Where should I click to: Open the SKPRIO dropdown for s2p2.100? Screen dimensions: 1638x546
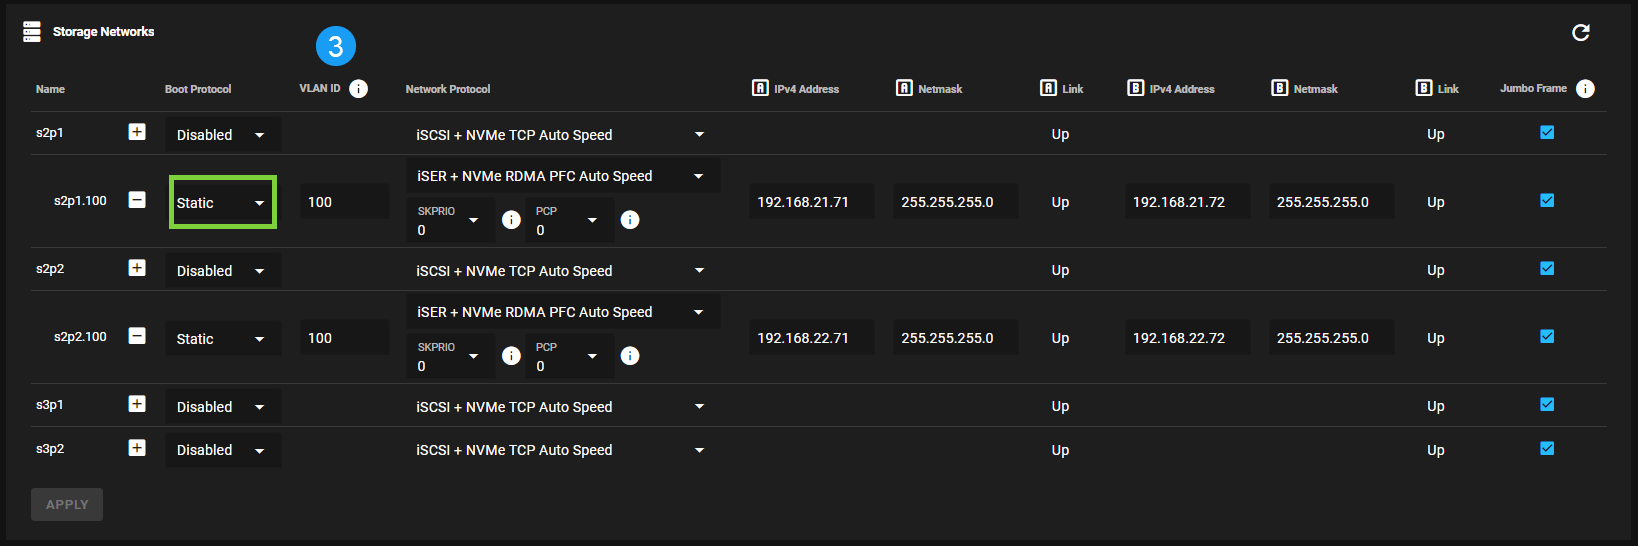pyautogui.click(x=449, y=357)
